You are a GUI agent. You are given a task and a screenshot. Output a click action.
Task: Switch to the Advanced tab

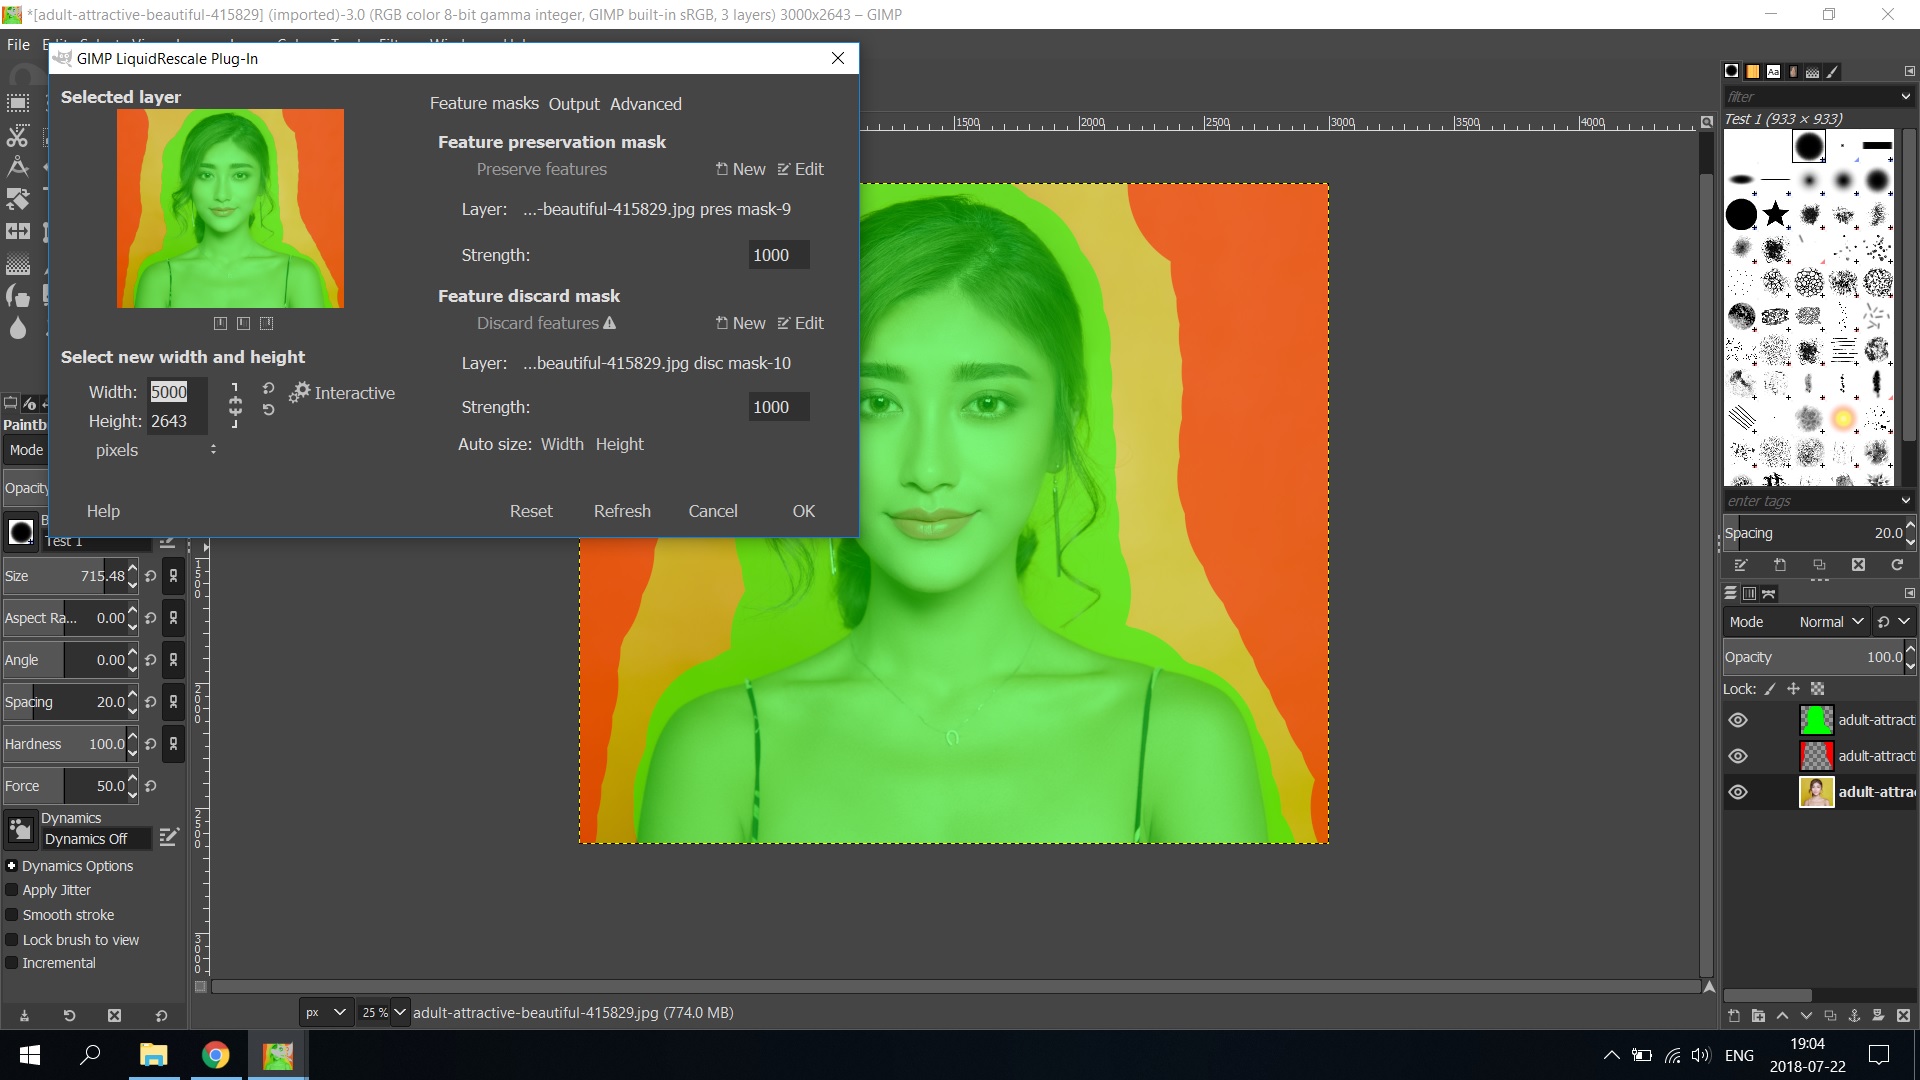[x=645, y=104]
